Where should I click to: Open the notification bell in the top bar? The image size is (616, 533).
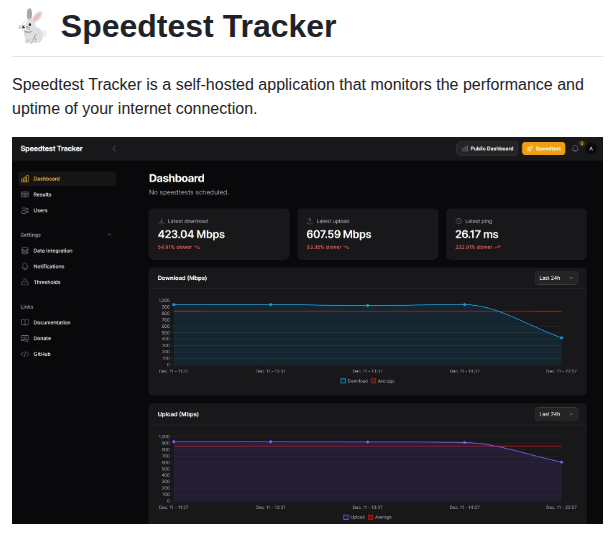575,148
